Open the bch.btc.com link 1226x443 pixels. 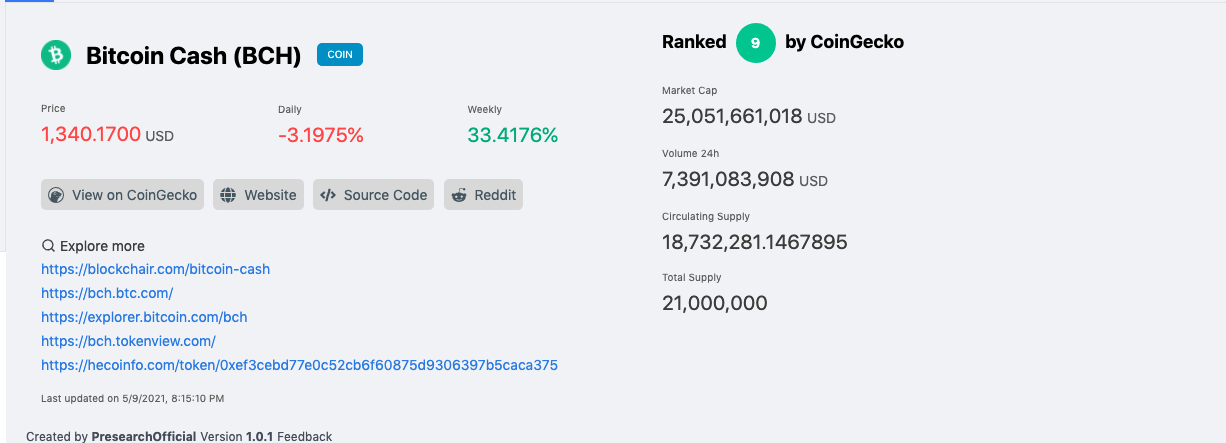pos(107,293)
